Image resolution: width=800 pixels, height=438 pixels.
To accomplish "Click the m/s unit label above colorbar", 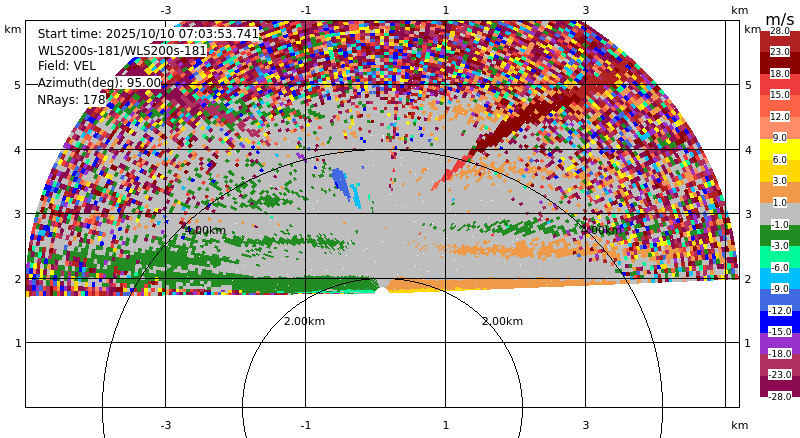I will click(x=780, y=19).
